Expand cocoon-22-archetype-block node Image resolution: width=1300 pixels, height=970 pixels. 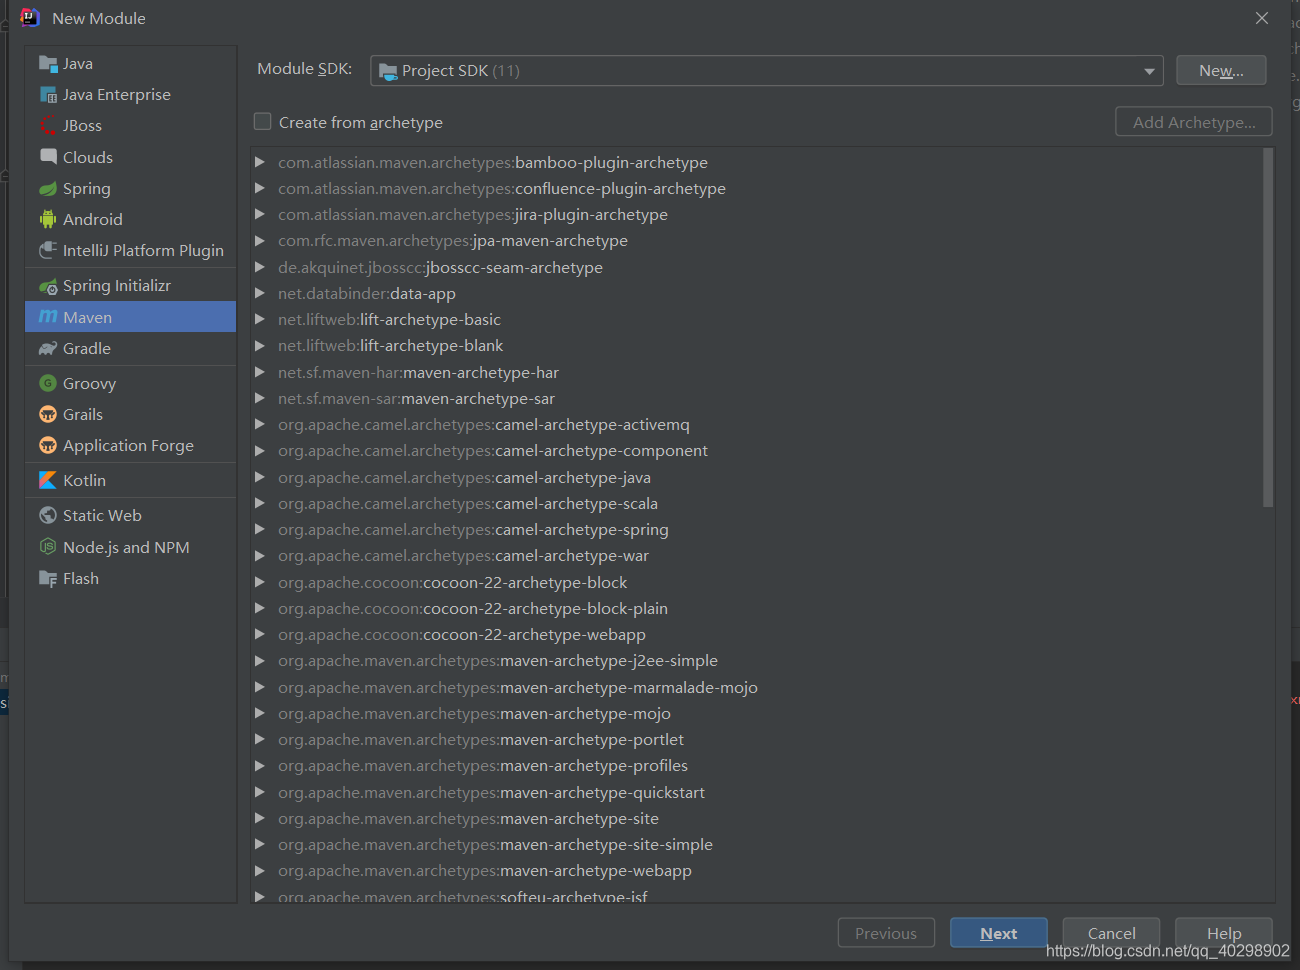tap(260, 582)
